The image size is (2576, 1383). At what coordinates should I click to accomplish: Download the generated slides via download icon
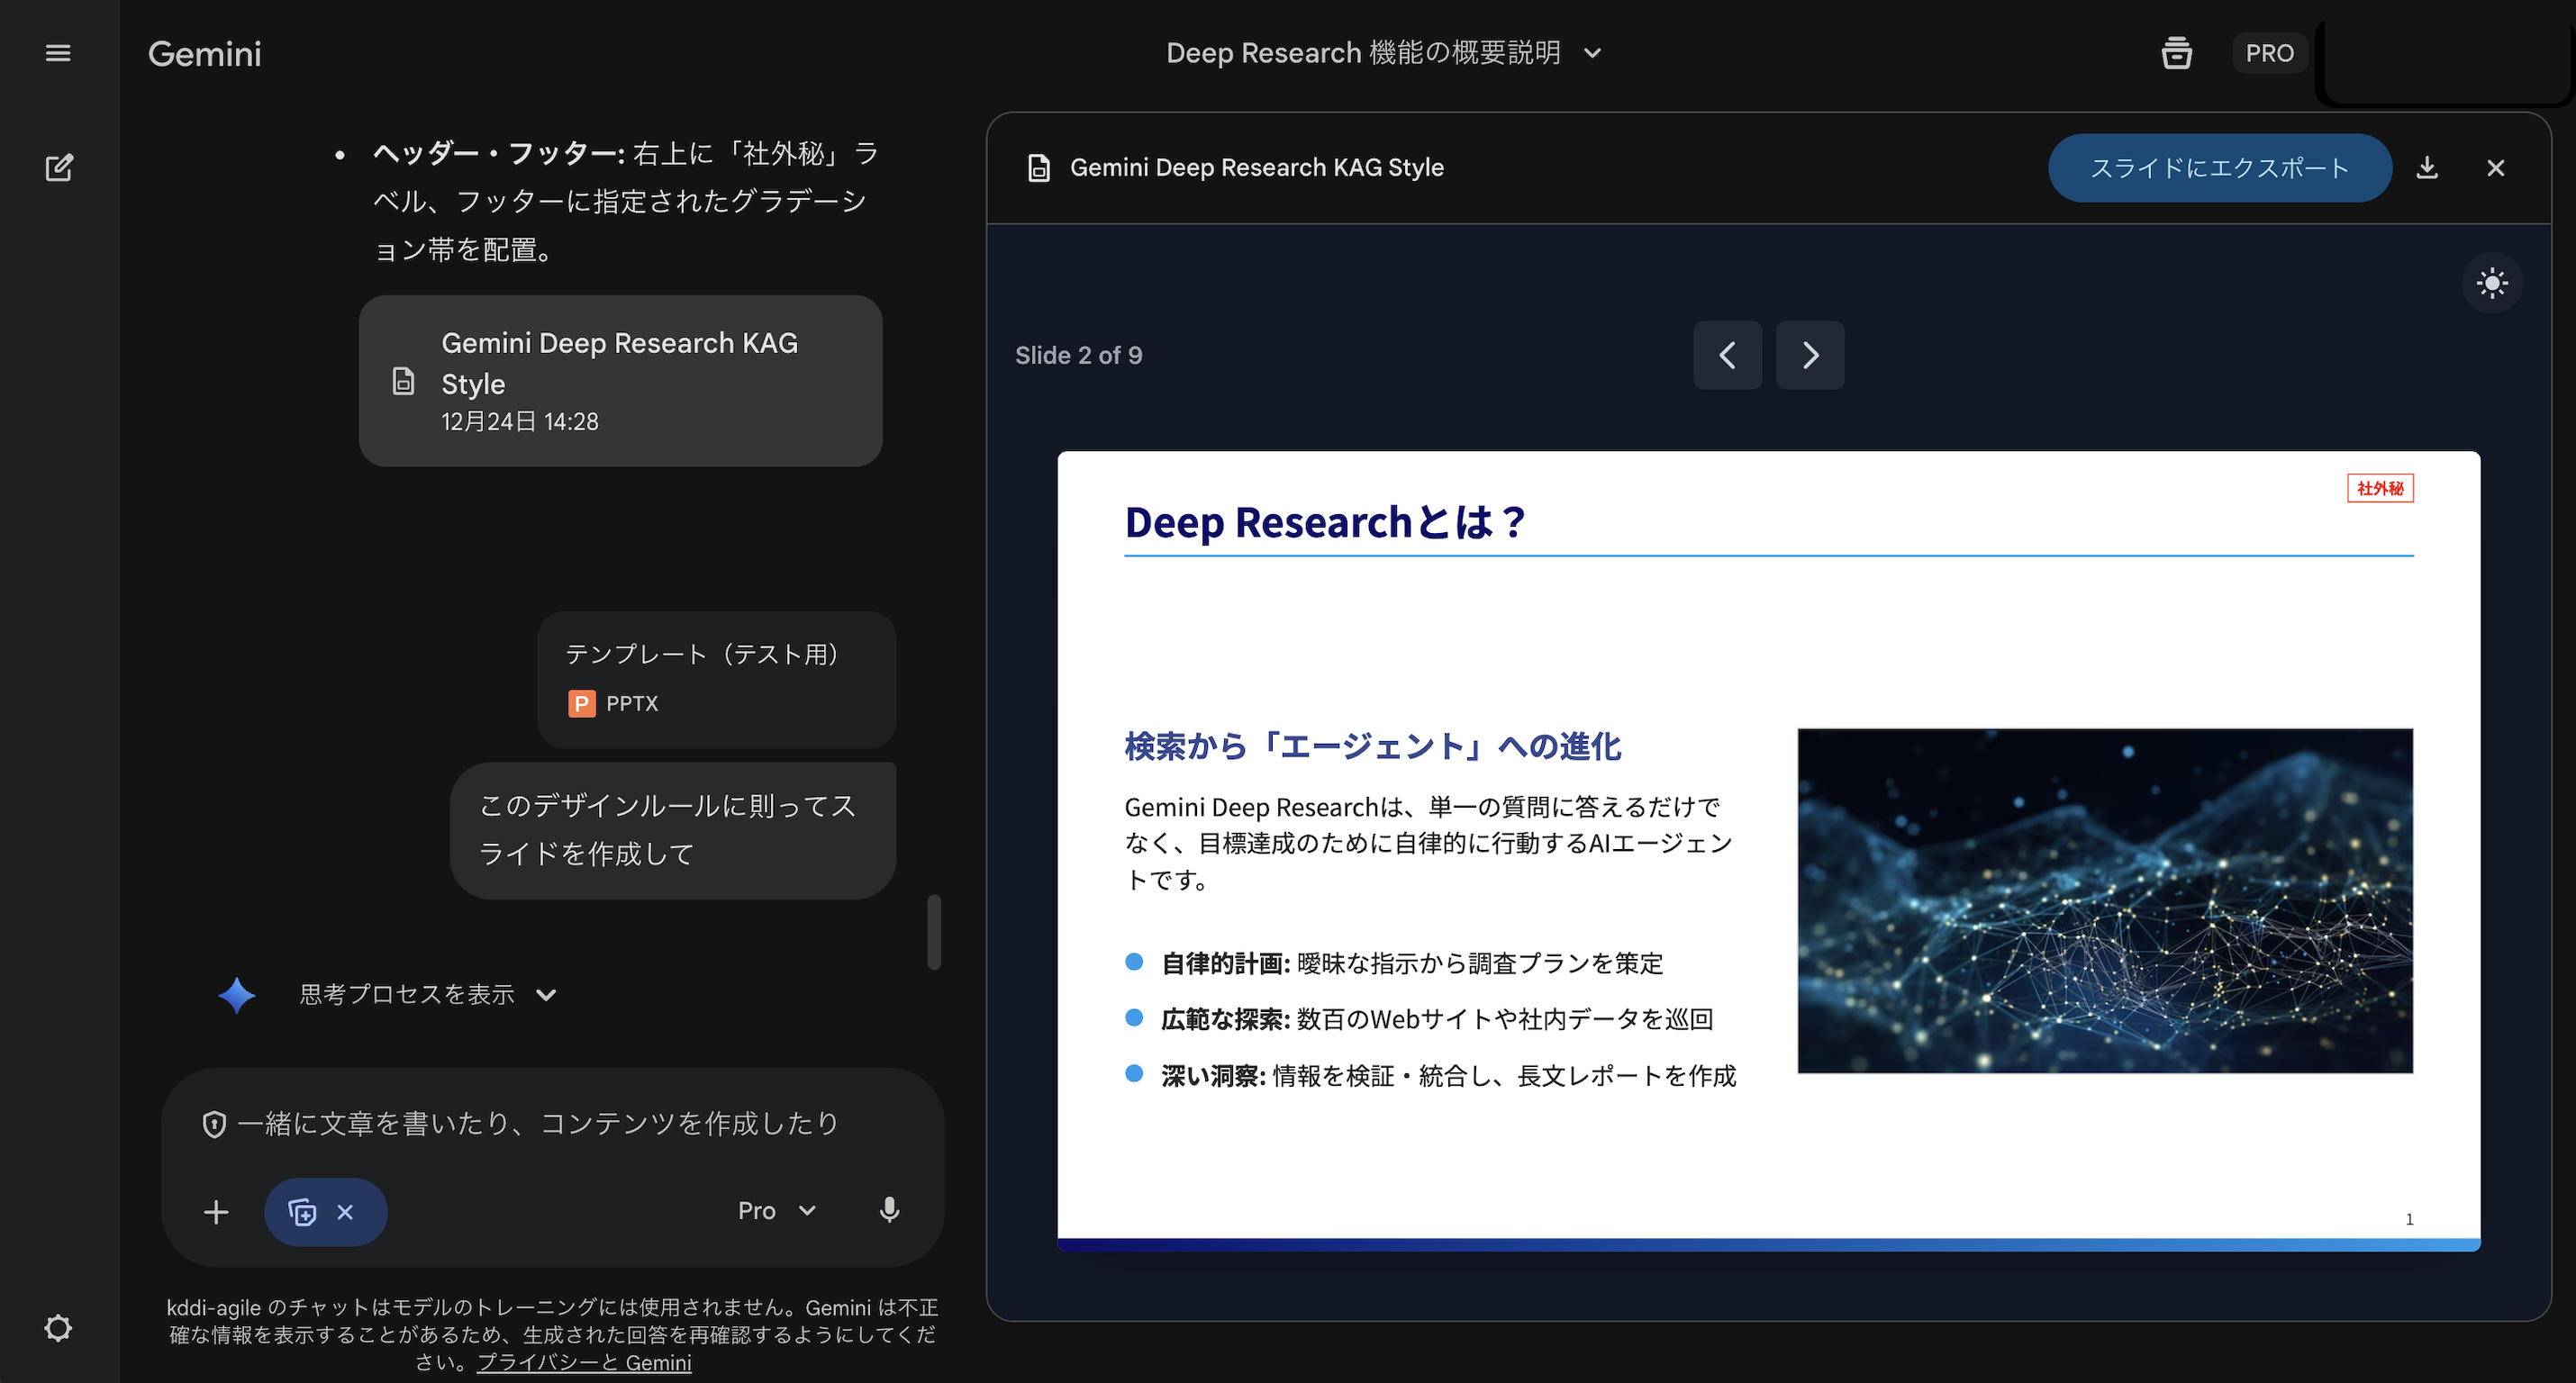tap(2428, 168)
